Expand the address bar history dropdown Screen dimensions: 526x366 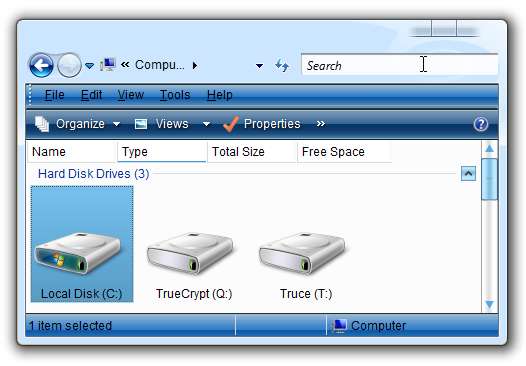point(259,66)
